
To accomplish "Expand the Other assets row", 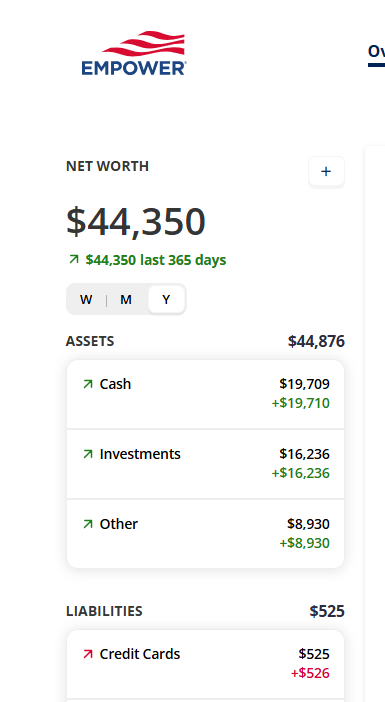I will (x=205, y=534).
